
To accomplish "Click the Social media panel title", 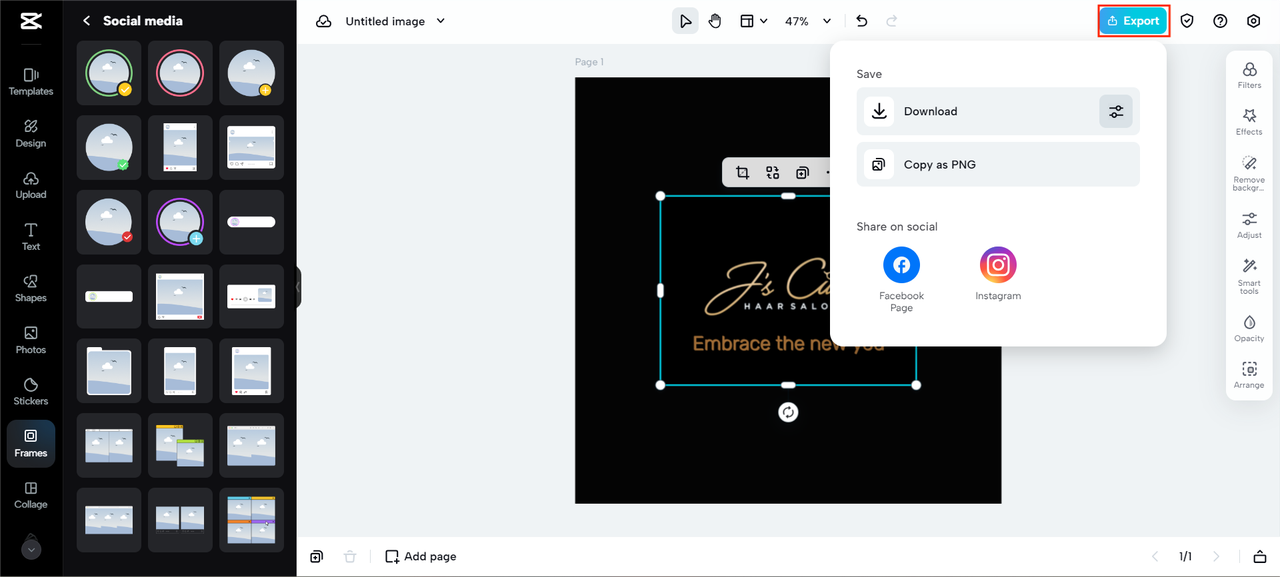I will pos(142,21).
